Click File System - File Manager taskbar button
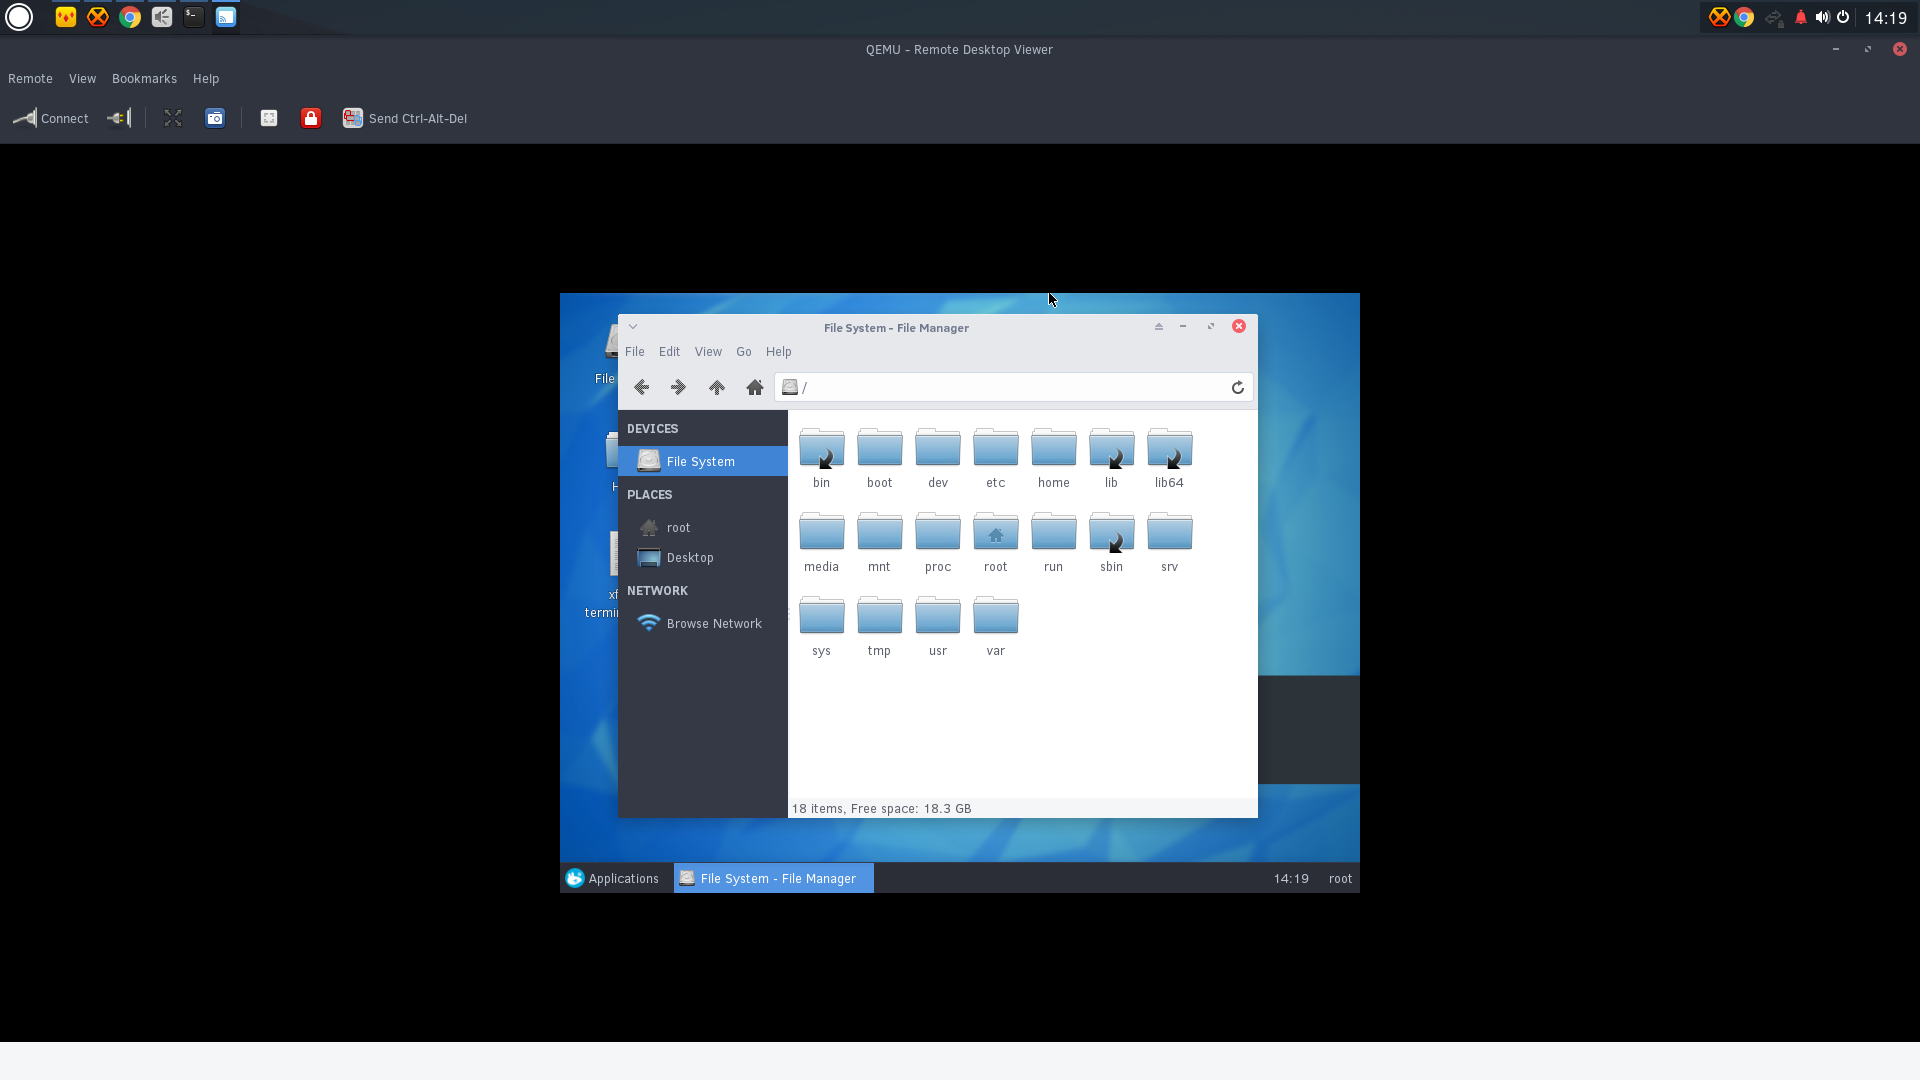The height and width of the screenshot is (1080, 1920). click(x=774, y=878)
